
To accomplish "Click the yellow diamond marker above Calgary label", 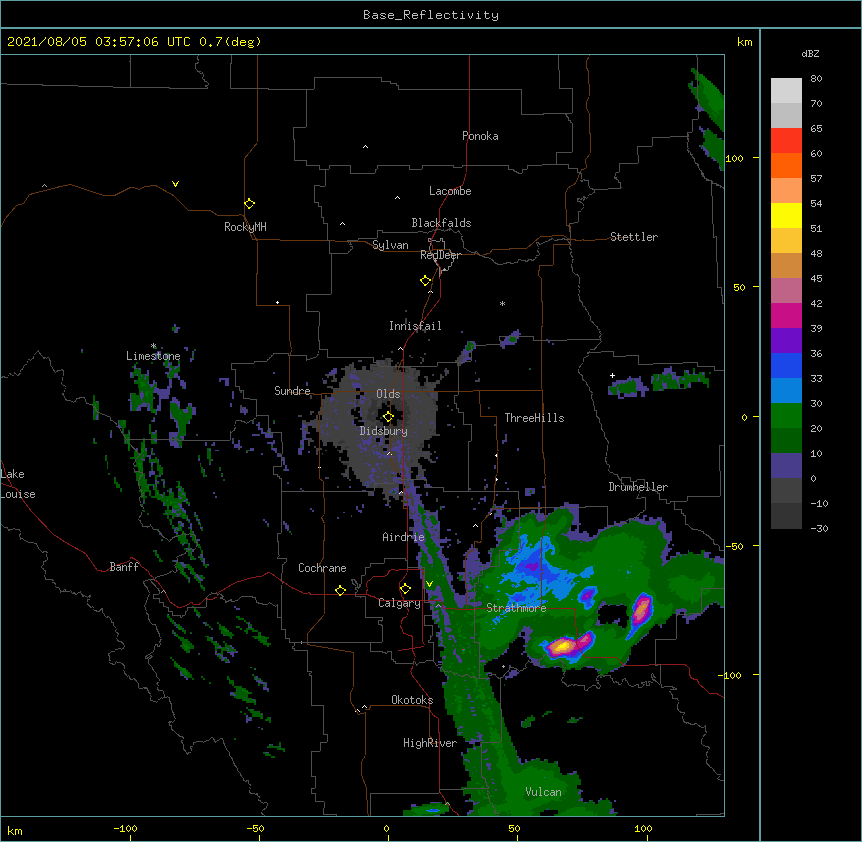I will [405, 589].
